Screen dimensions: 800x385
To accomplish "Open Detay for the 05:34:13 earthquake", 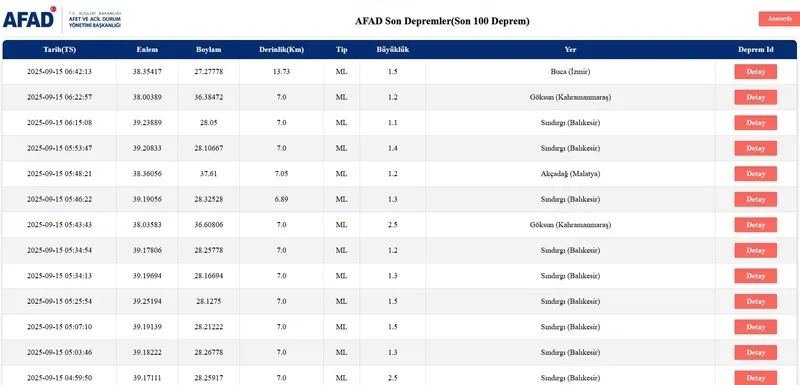I will 756,275.
